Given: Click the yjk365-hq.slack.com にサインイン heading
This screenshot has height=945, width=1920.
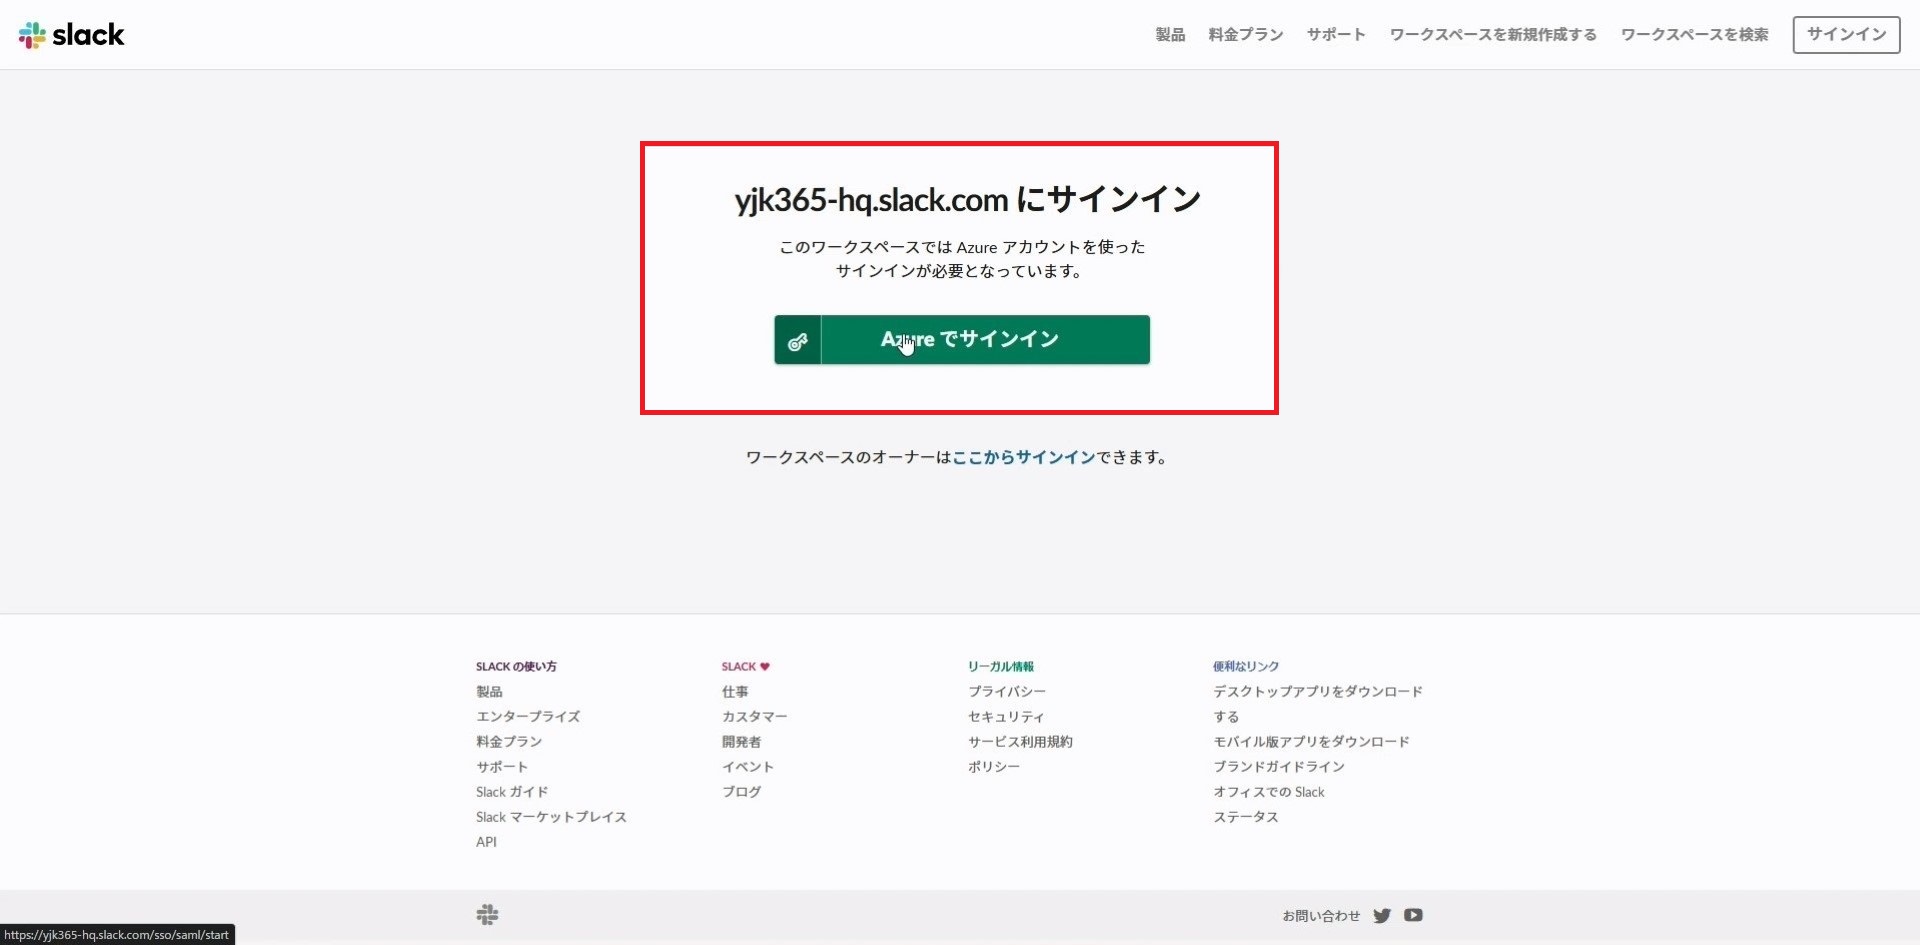Looking at the screenshot, I should [x=967, y=199].
